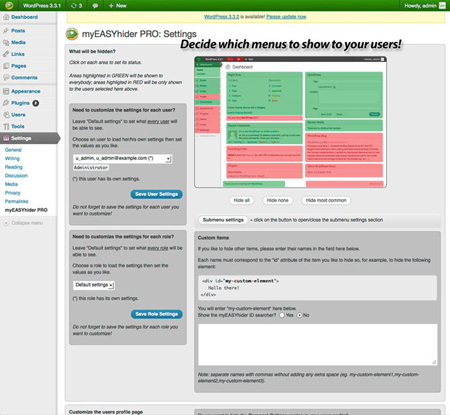
Task: Click the Hide most common button
Action: click(326, 200)
